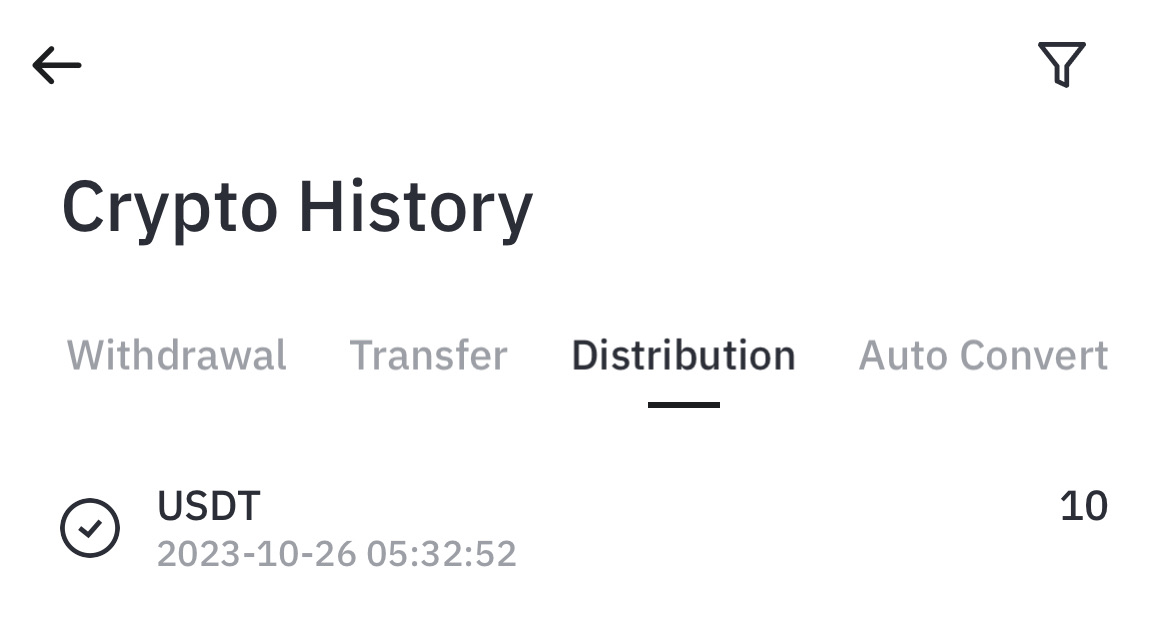Open the filter funnel icon
Viewport: 1170px width, 634px height.
[1061, 65]
